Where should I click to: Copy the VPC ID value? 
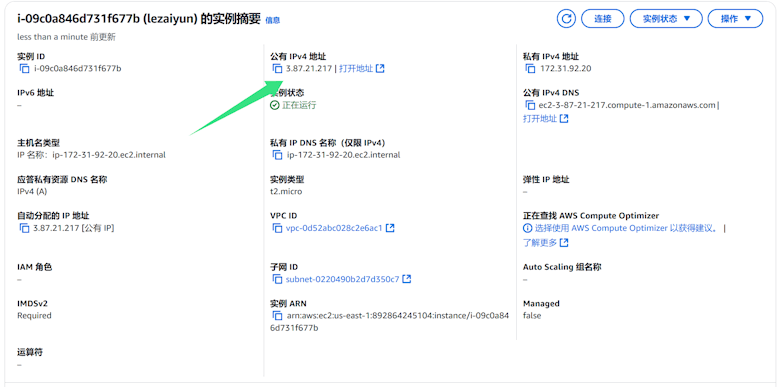(277, 228)
